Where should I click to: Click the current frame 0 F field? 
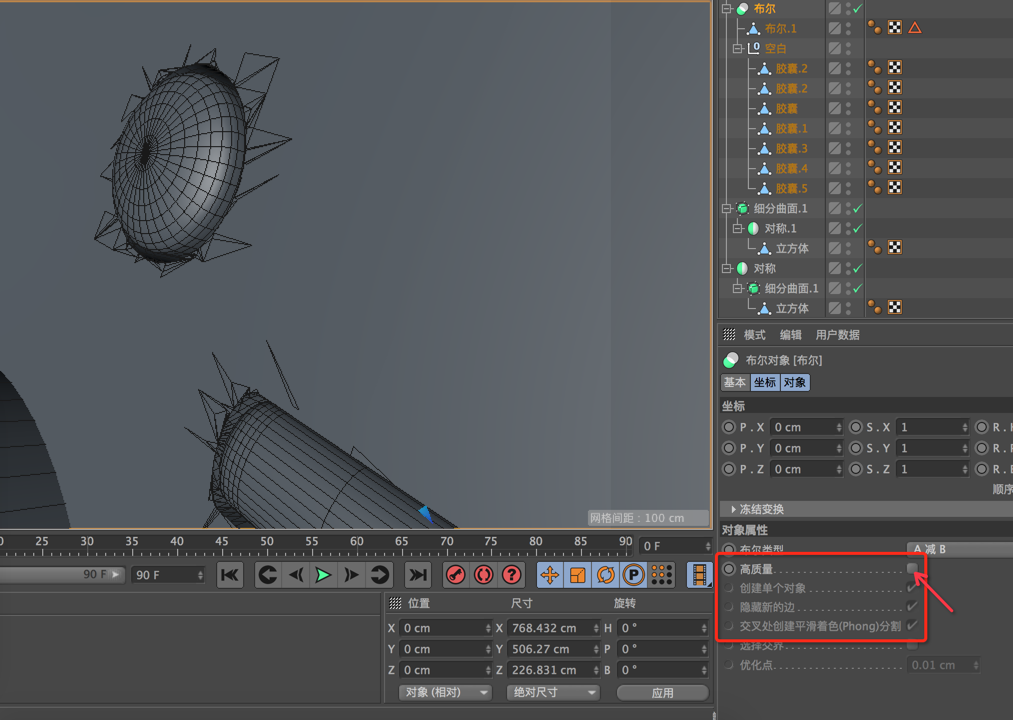(676, 546)
